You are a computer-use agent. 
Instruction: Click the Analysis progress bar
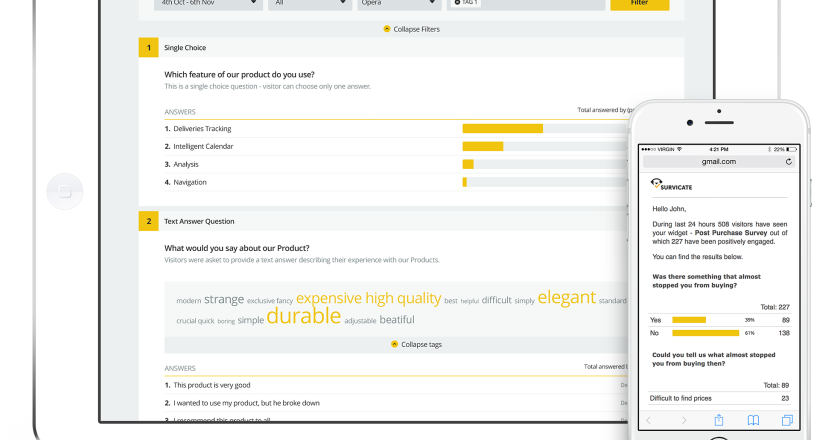(545, 165)
